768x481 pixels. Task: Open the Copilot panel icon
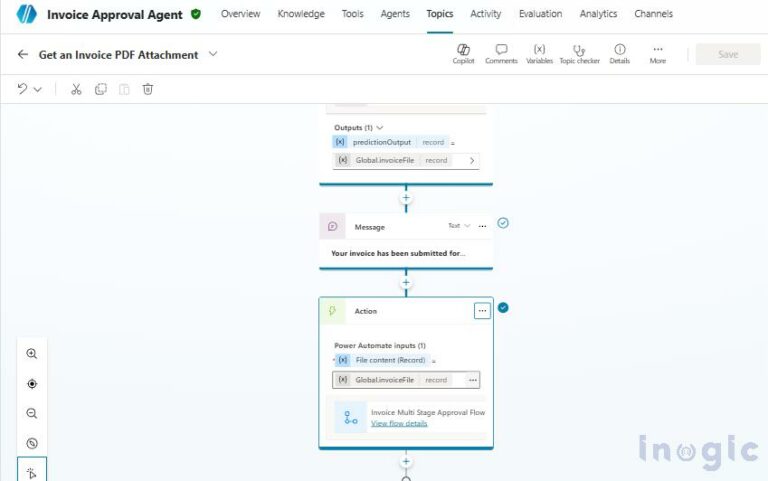point(463,54)
